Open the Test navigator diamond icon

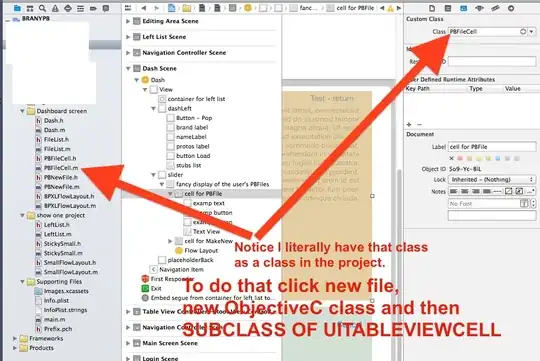(68, 8)
